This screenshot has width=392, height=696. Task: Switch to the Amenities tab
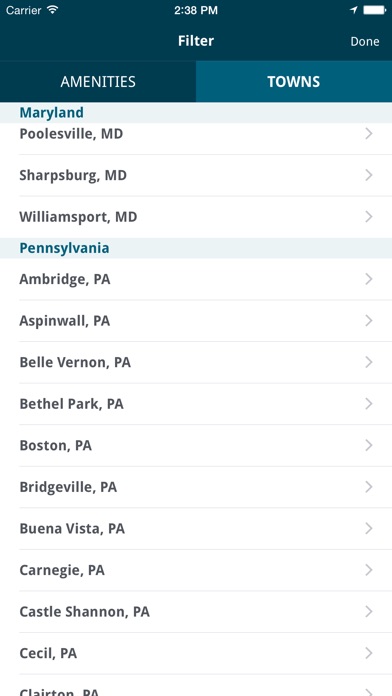coord(98,82)
